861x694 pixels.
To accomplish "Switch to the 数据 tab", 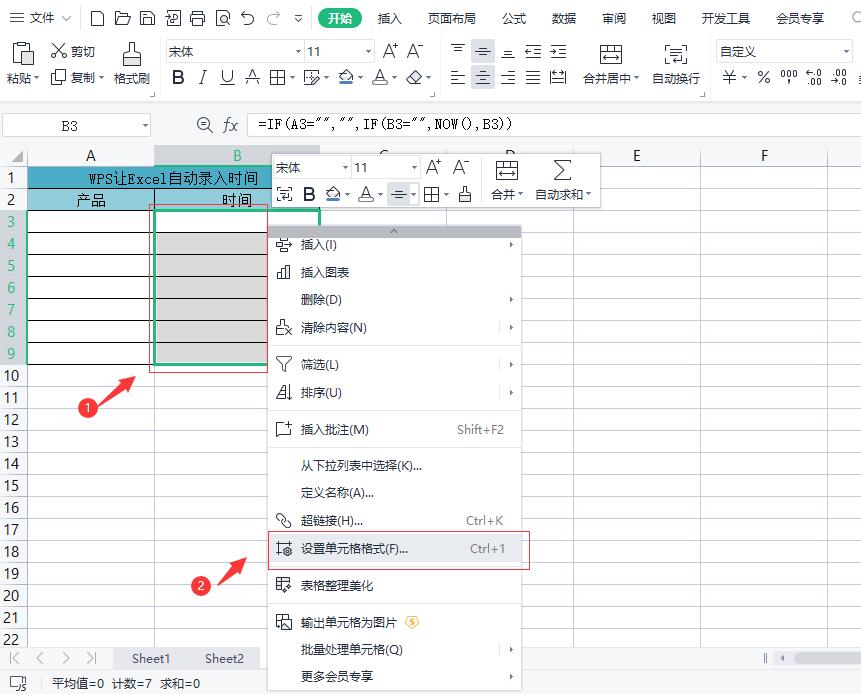I will pyautogui.click(x=564, y=19).
